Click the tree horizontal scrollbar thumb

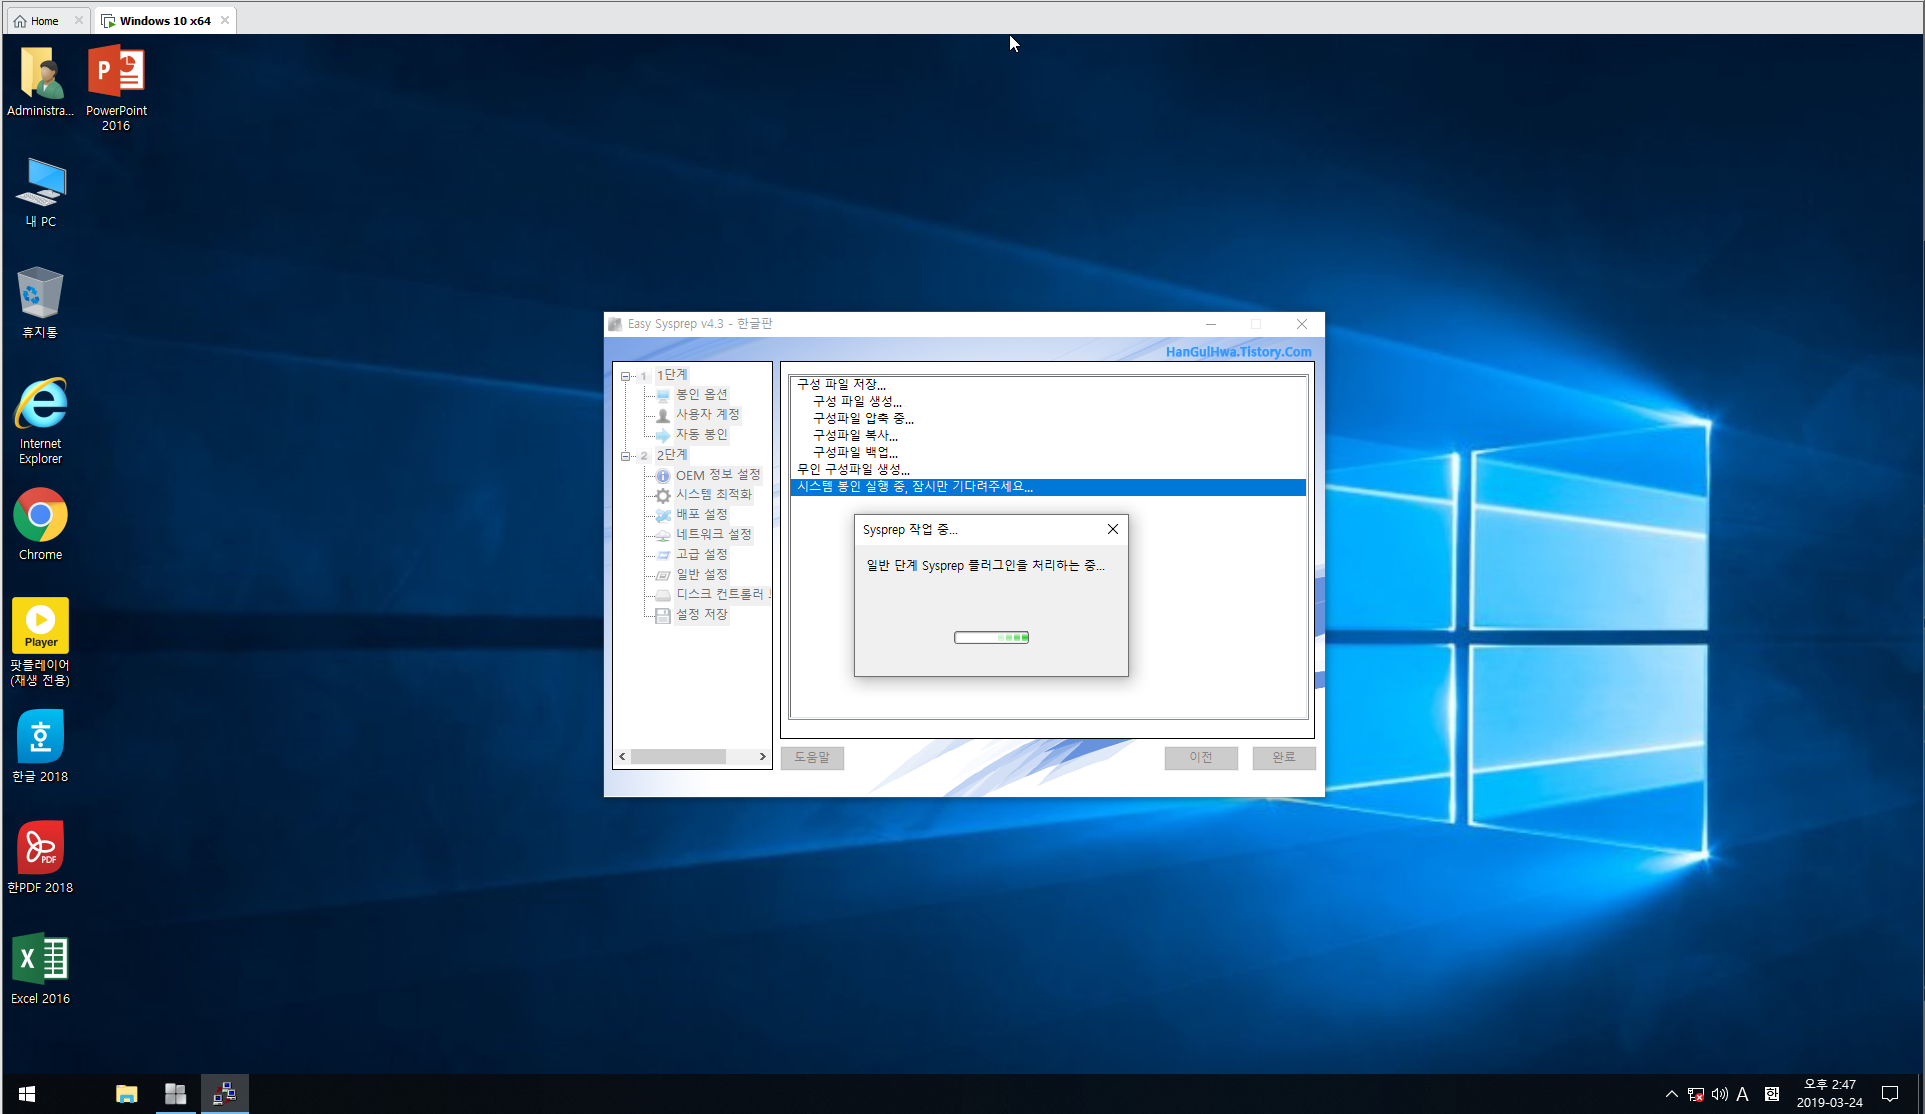point(678,757)
